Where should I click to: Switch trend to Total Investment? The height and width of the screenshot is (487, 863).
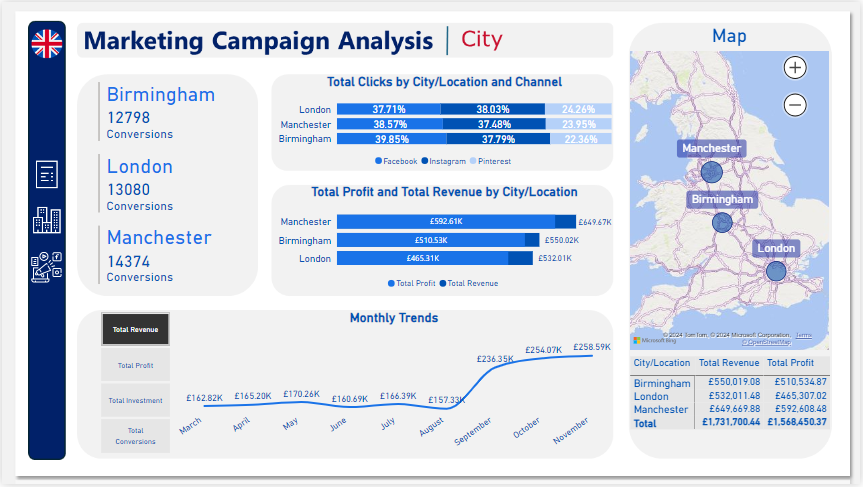pyautogui.click(x=136, y=400)
